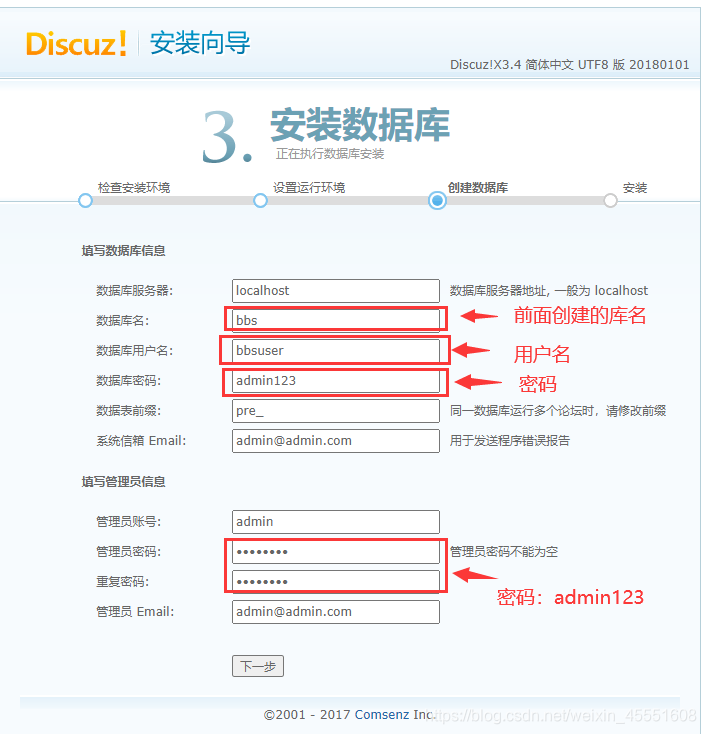Click the active 创建数据库 step circle
706x734 pixels.
pos(437,201)
